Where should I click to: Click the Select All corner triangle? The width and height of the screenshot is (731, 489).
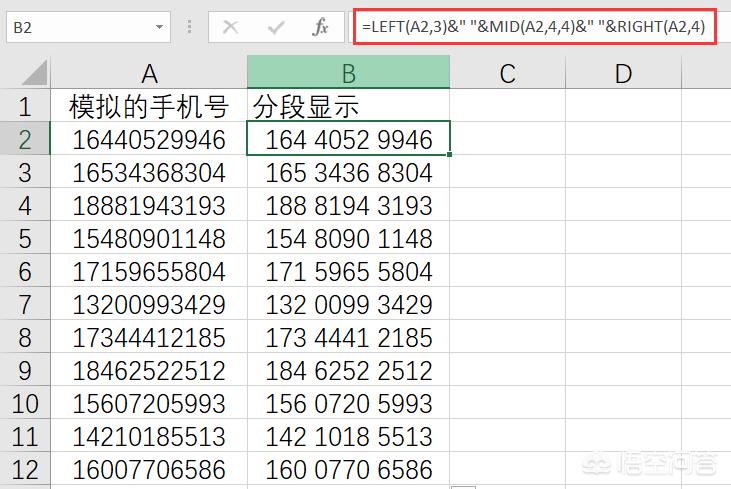pyautogui.click(x=34, y=73)
